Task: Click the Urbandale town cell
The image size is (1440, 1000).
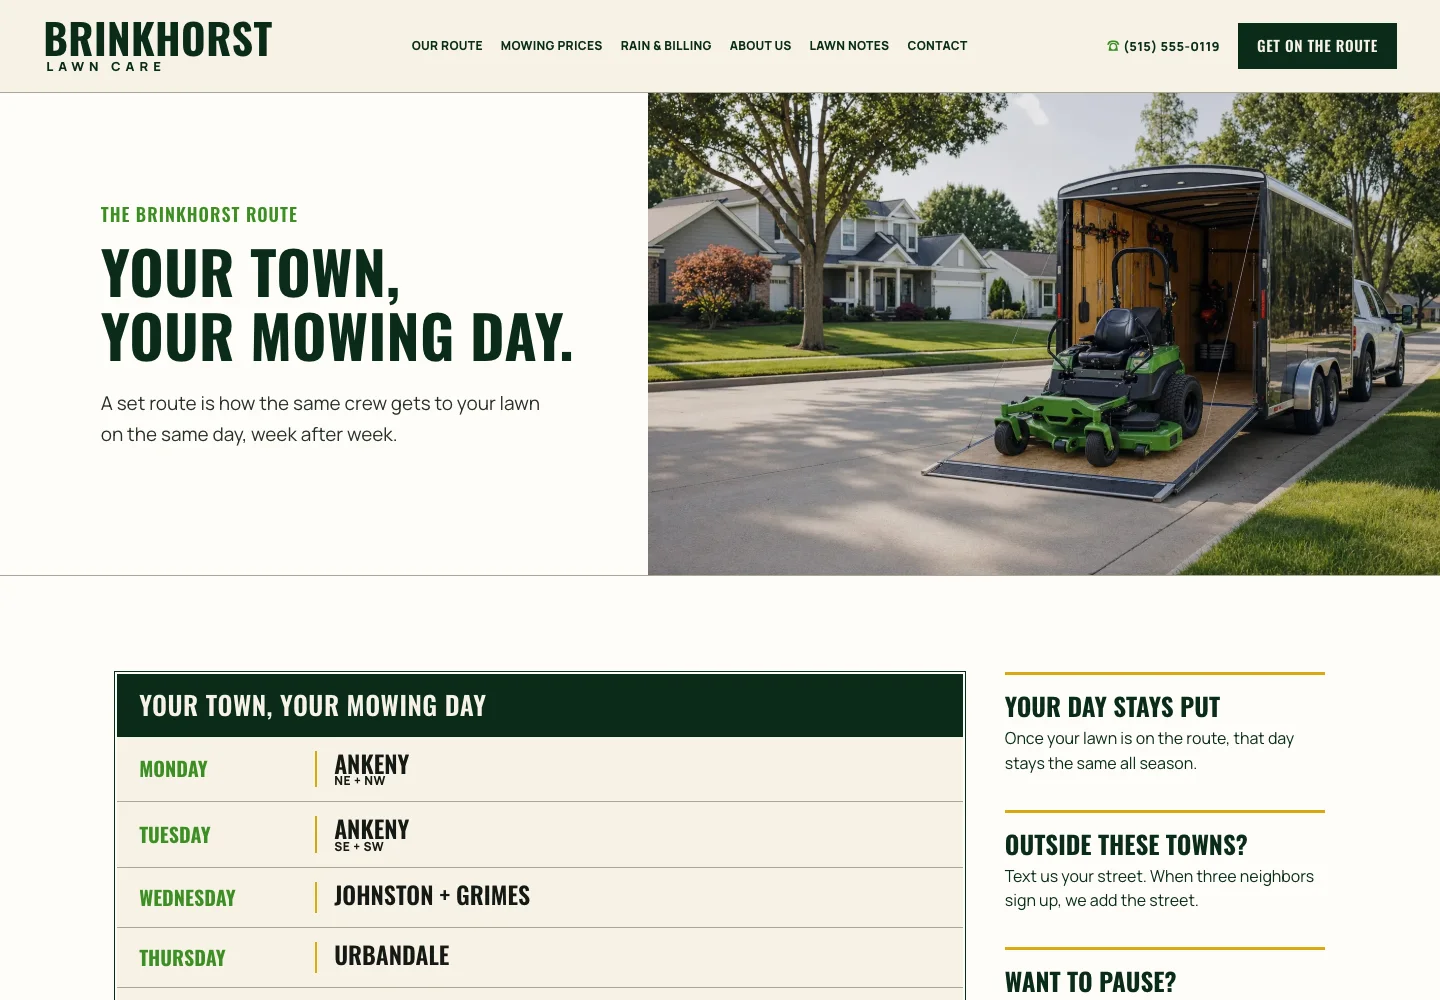Action: (x=392, y=956)
